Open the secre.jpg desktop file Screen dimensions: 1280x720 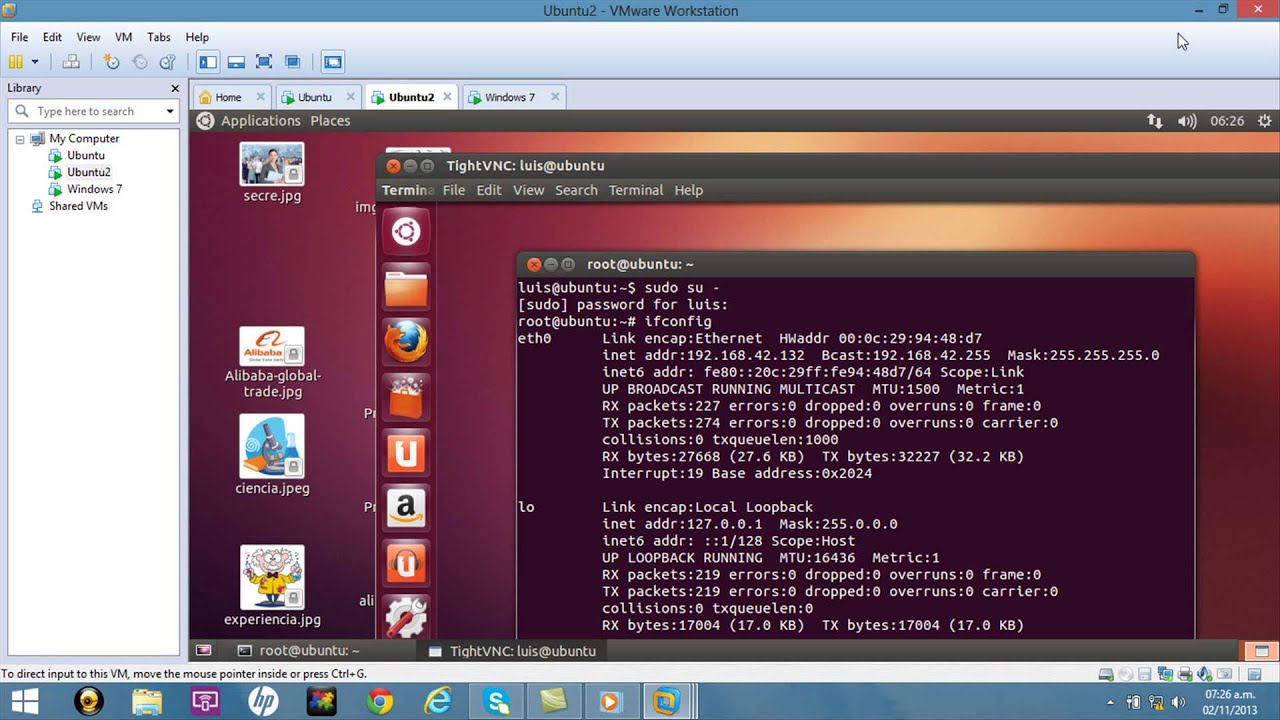pos(272,173)
